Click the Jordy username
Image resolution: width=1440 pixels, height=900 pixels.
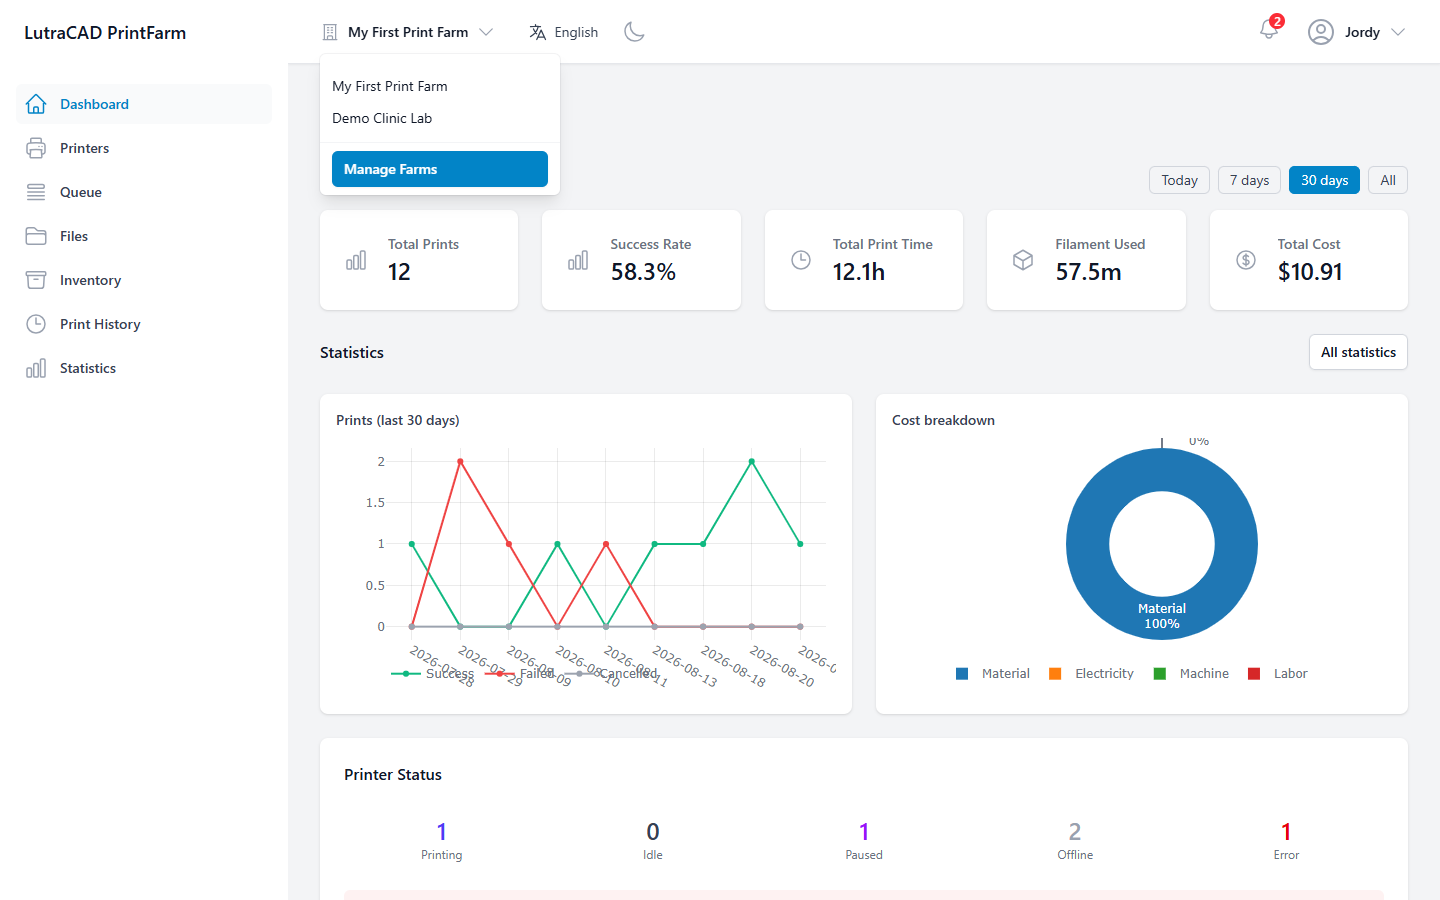pyautogui.click(x=1362, y=32)
